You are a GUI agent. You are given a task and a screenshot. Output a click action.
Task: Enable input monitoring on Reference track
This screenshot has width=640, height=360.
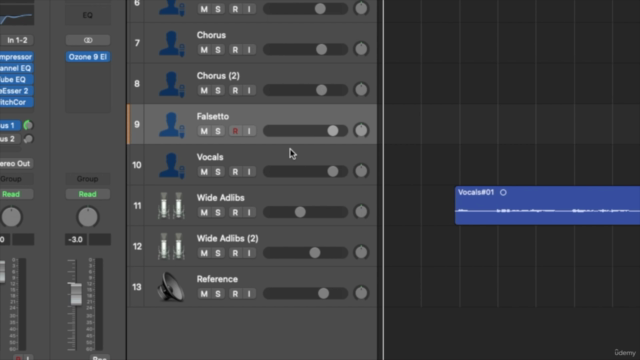pyautogui.click(x=249, y=293)
